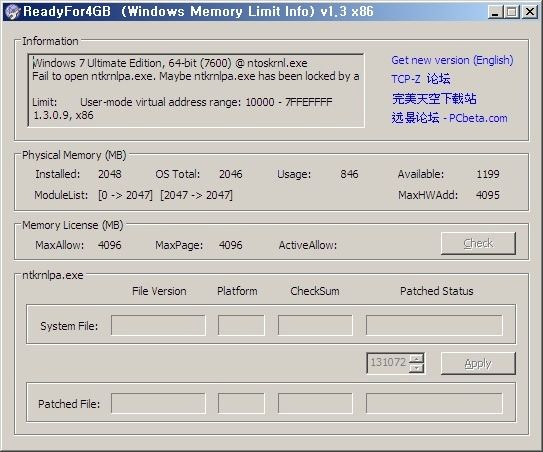Close the ReadyFor4GB window
This screenshot has width=543, height=452.
point(530,12)
